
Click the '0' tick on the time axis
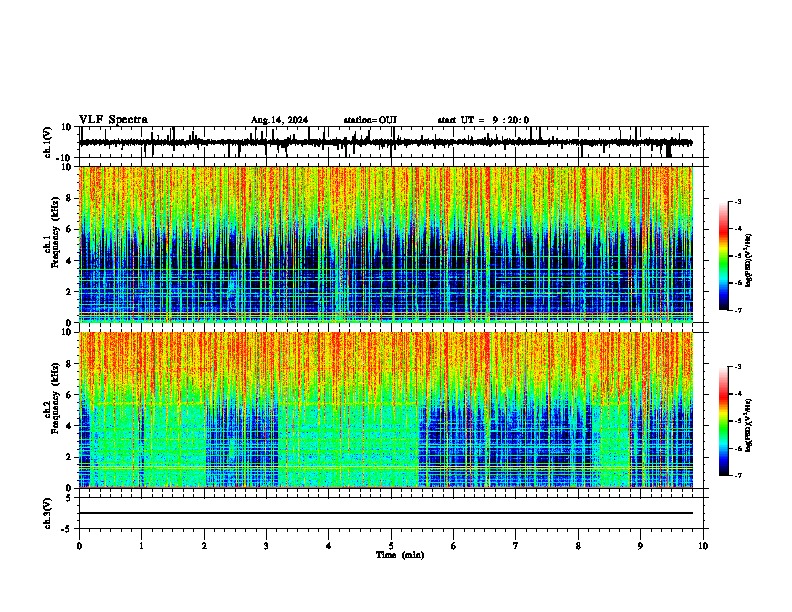(79, 546)
